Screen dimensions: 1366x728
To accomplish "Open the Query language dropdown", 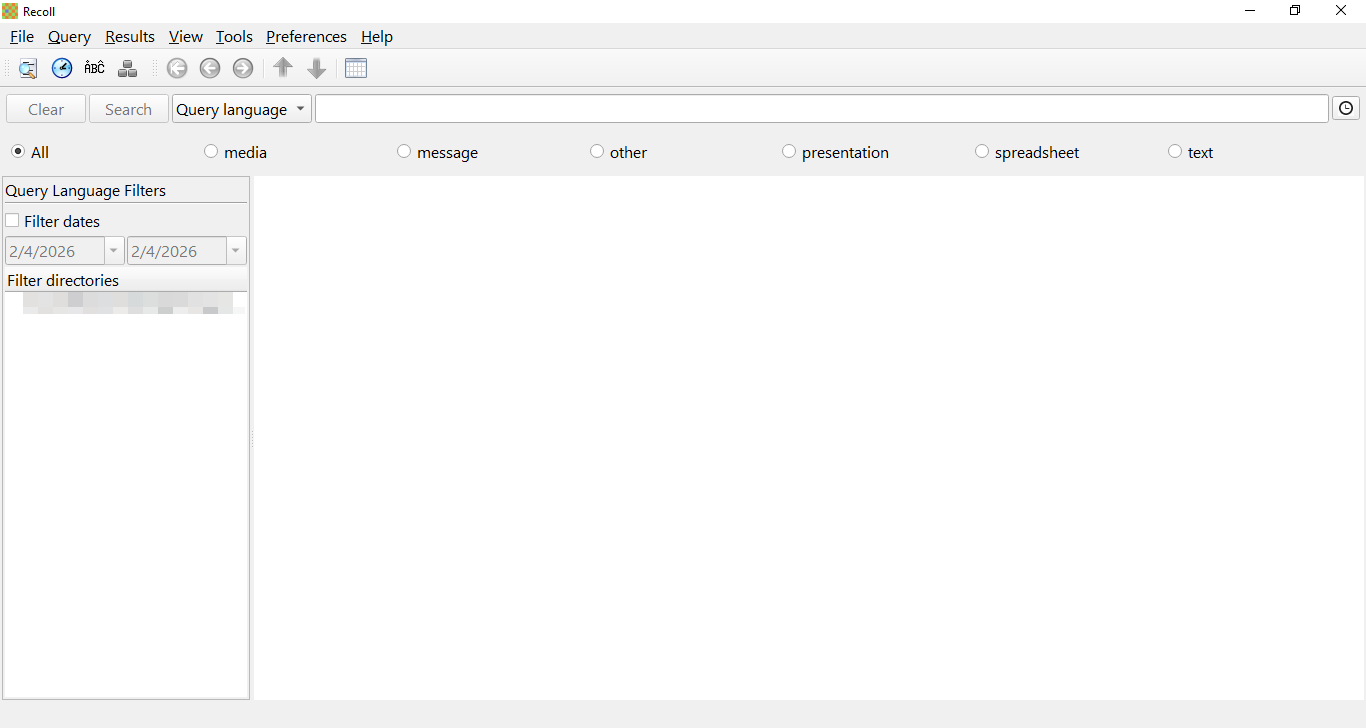I will [x=242, y=109].
